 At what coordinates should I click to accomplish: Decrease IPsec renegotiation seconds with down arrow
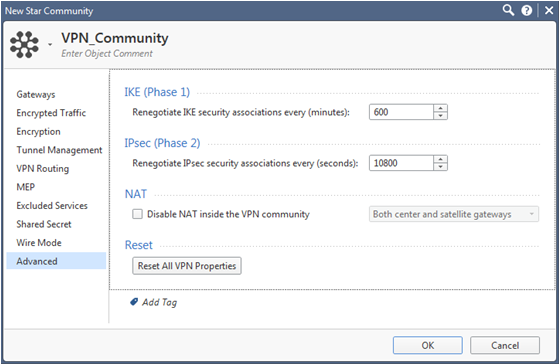tap(441, 166)
